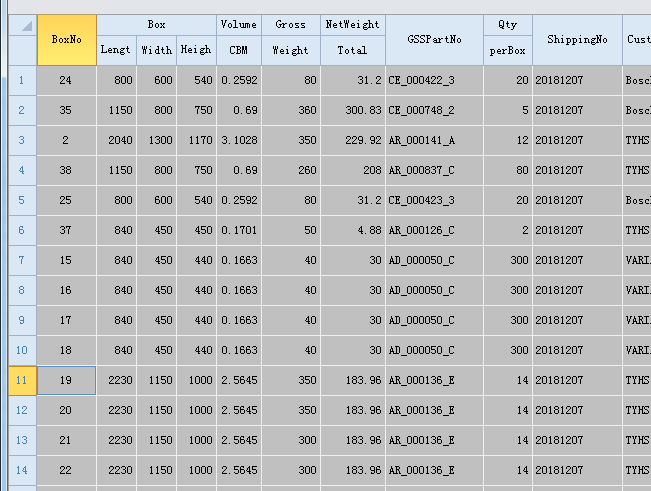Image resolution: width=651 pixels, height=491 pixels.
Task: Click volume cell 0.1701
Action: pyautogui.click(x=239, y=230)
